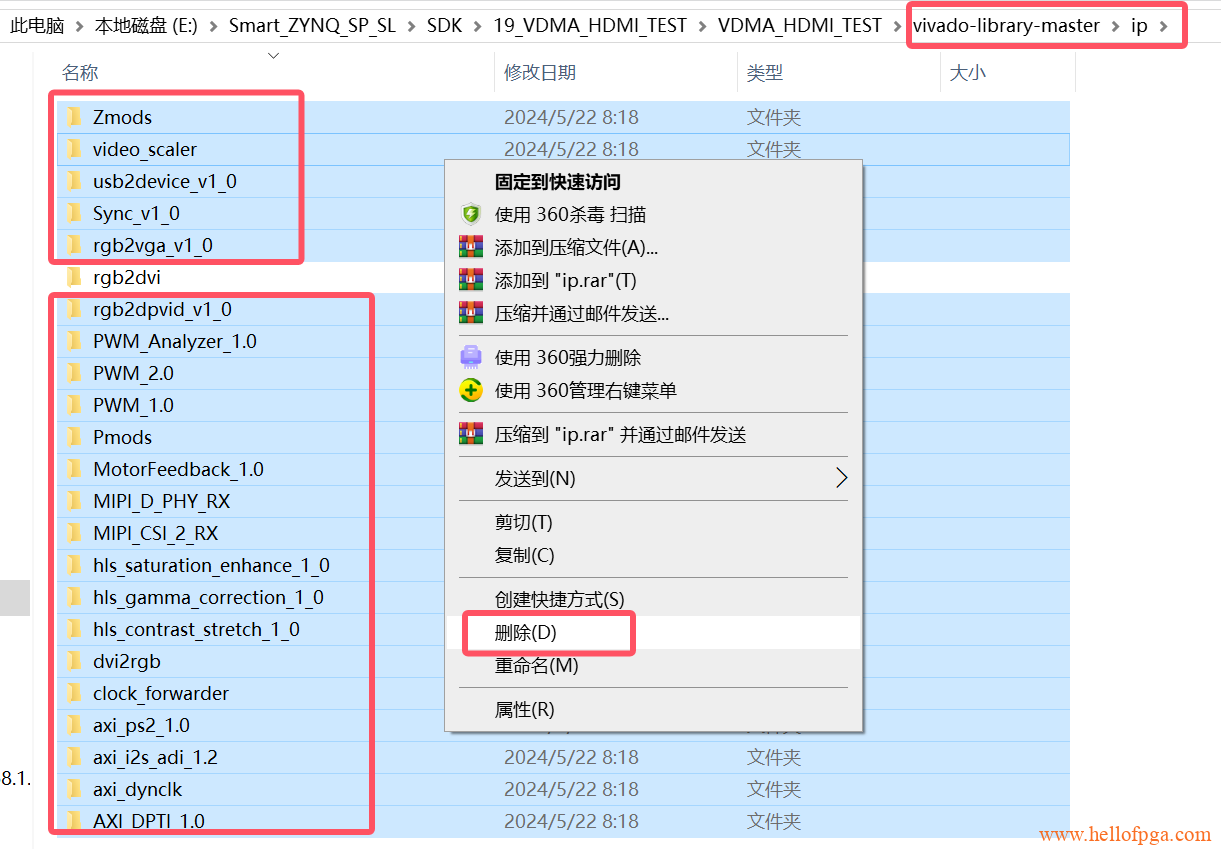This screenshot has width=1221, height=849.
Task: Click the 使用360管理右键菜单 icon
Action: 470,390
